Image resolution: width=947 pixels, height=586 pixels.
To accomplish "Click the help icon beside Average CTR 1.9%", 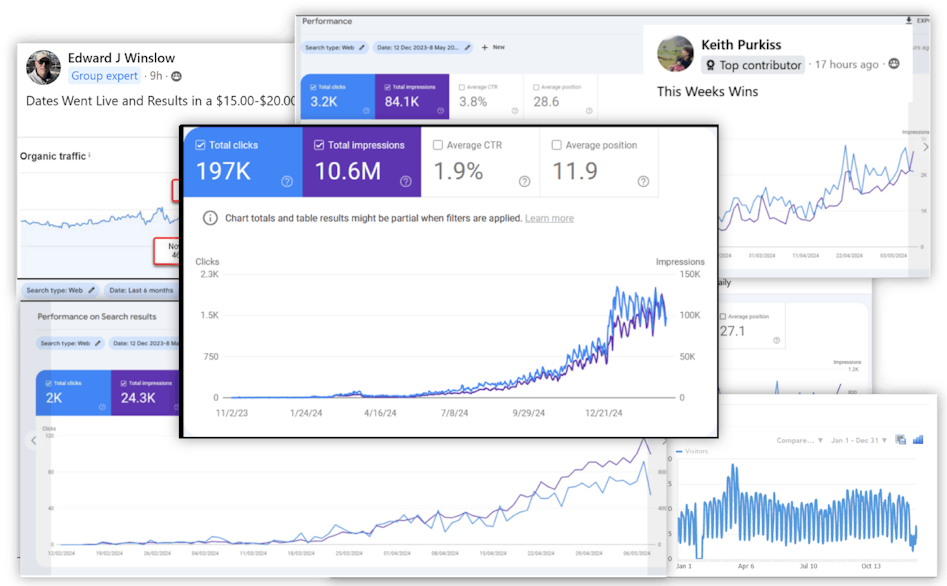I will pos(524,181).
